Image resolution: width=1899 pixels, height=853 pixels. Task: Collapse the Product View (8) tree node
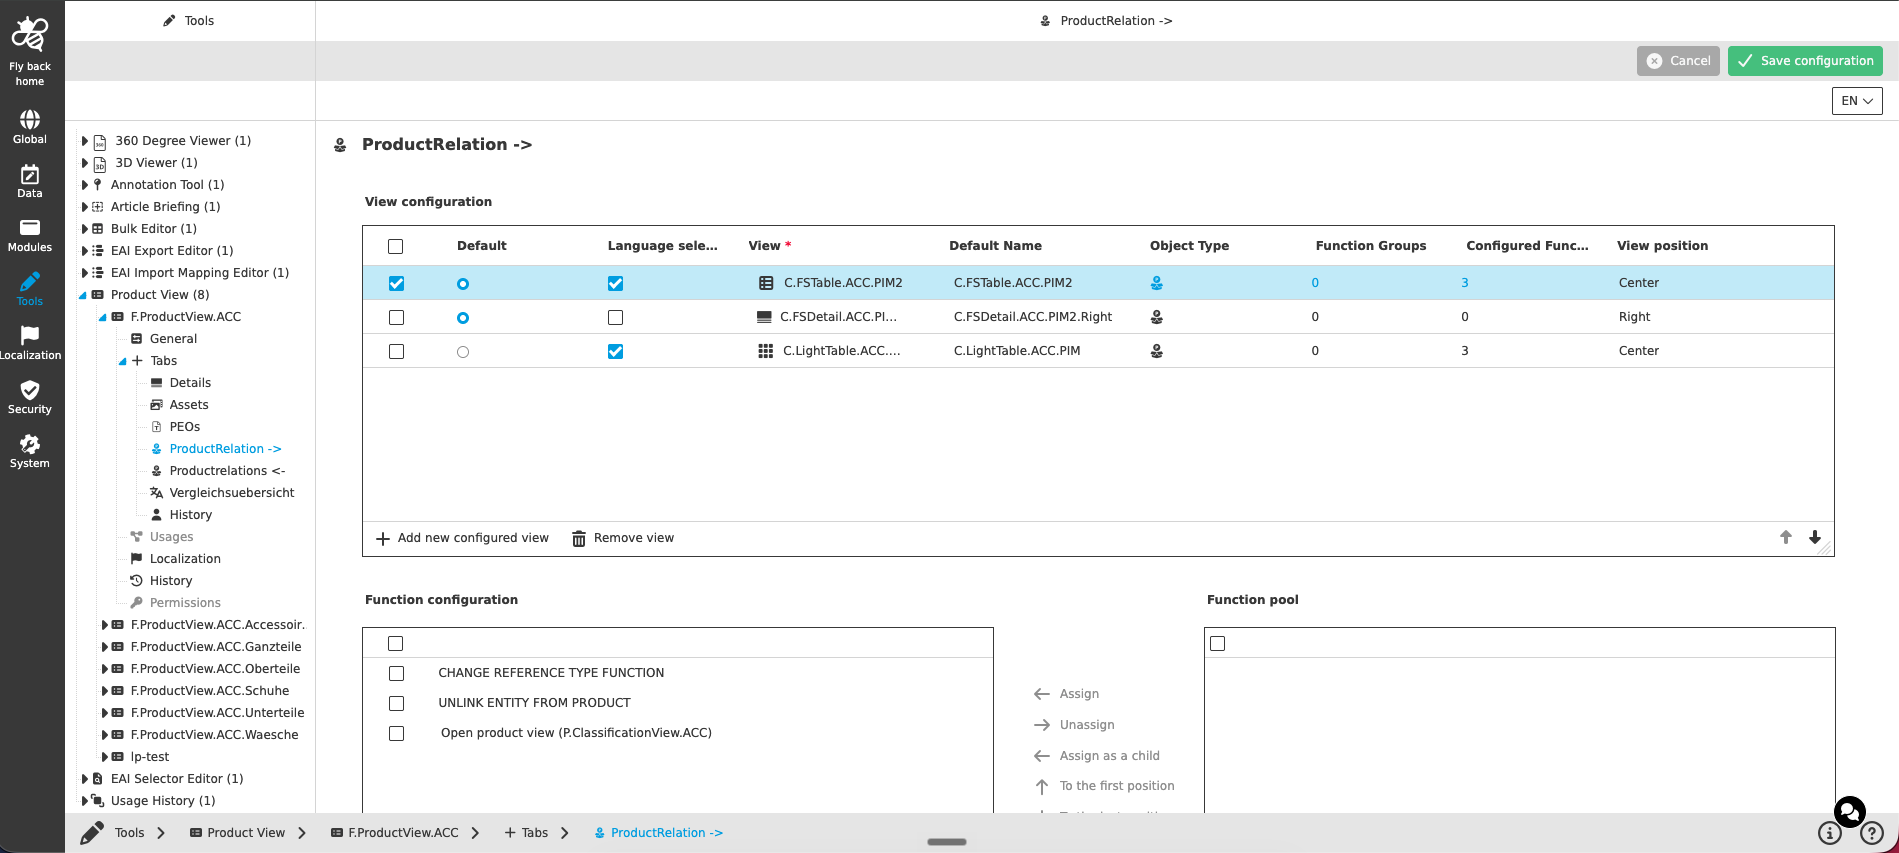click(84, 295)
